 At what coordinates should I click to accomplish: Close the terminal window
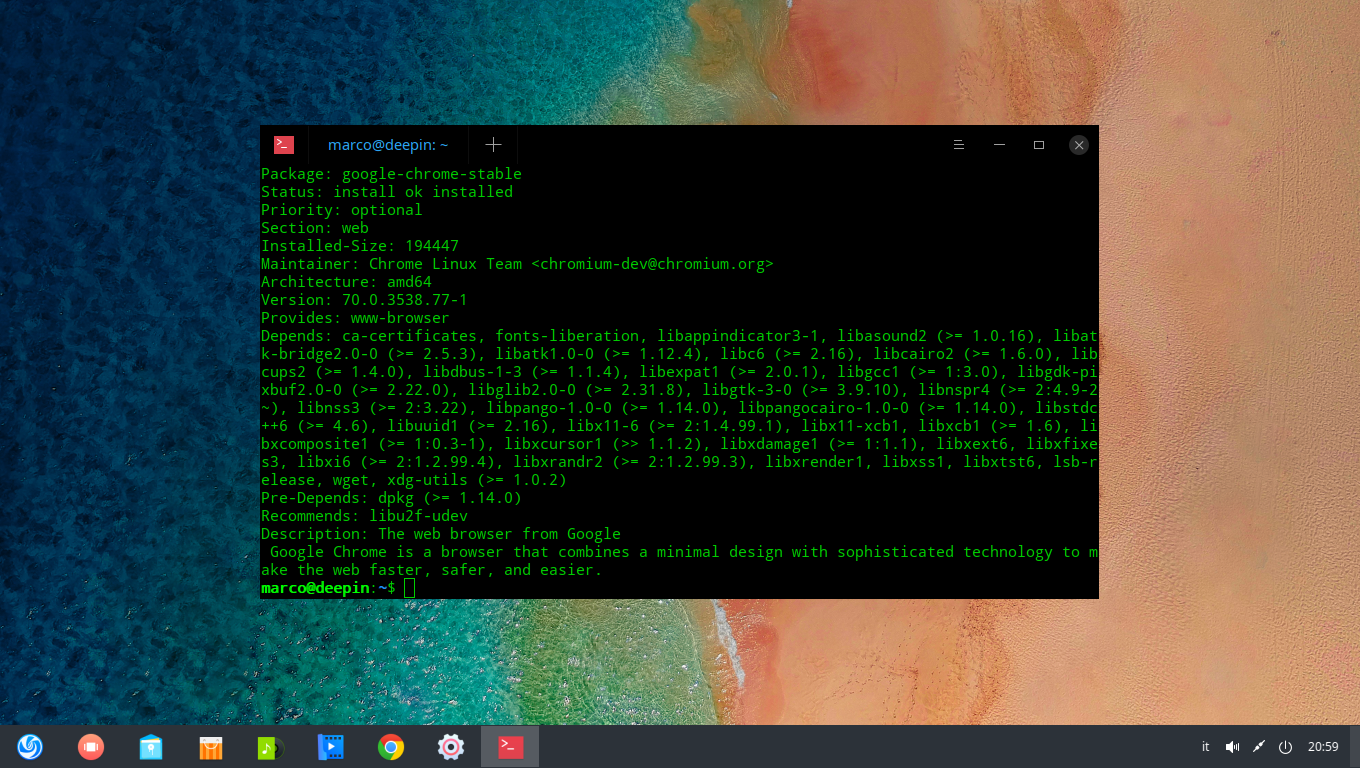[1078, 145]
